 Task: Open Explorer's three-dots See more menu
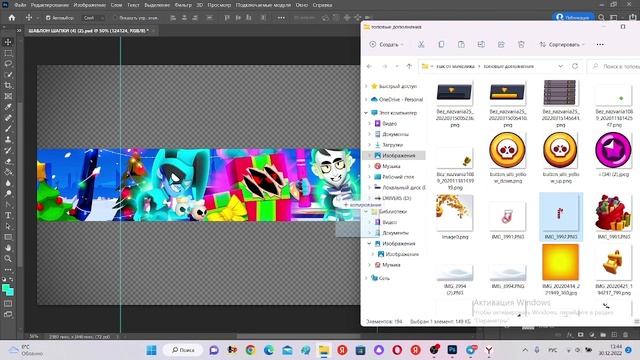click(600, 44)
